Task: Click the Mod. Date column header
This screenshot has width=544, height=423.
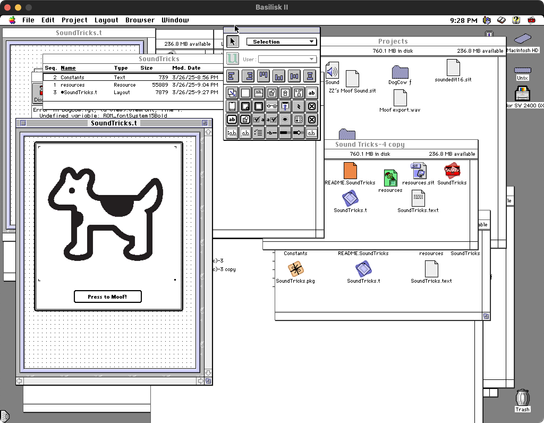Action: (186, 68)
